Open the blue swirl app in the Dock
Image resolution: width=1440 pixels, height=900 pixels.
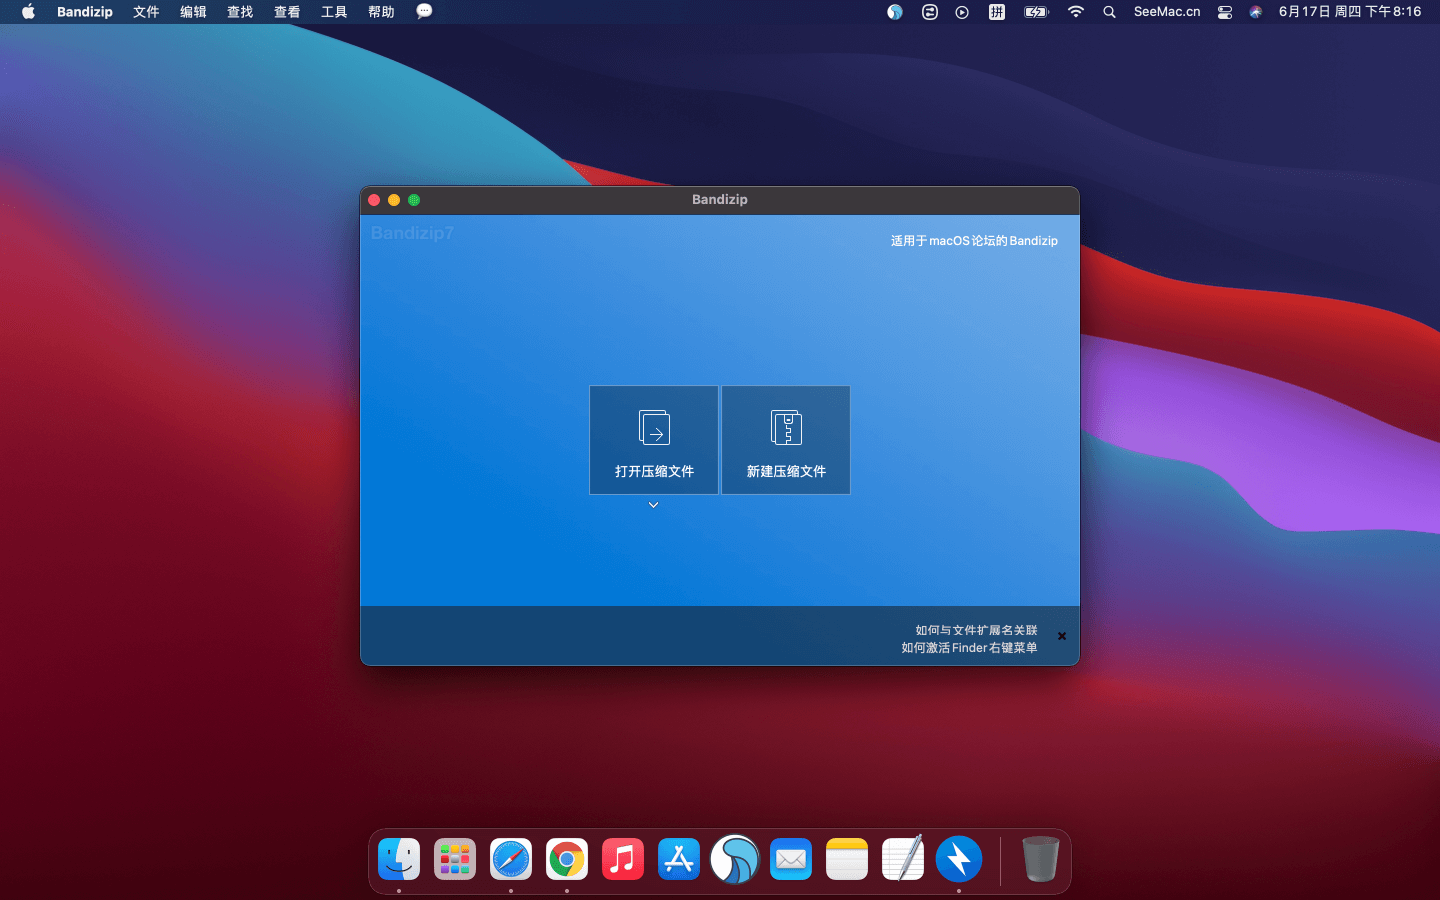pyautogui.click(x=735, y=859)
